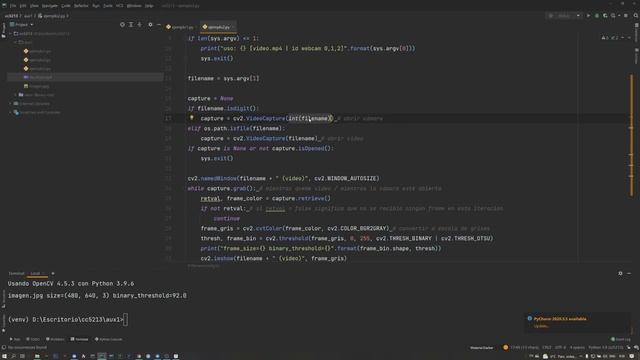Viewport: 640px width, 360px height.
Task: Open Search Everywhere magnifier icon
Action: 636,16
